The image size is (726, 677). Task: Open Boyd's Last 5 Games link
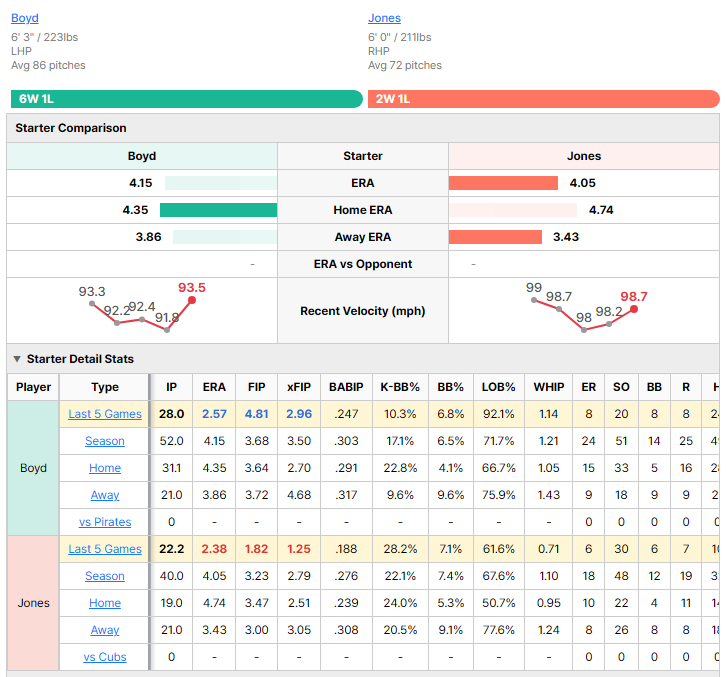(x=105, y=414)
